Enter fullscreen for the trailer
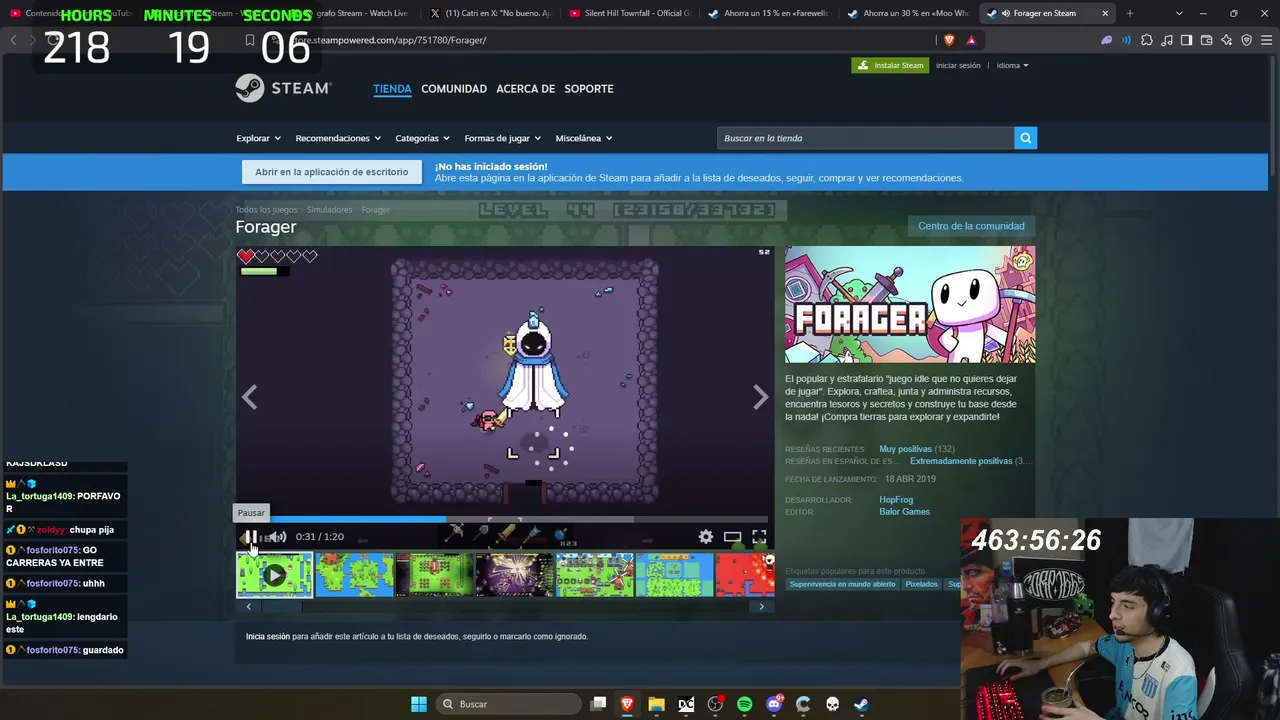The height and width of the screenshot is (720, 1280). click(x=759, y=537)
